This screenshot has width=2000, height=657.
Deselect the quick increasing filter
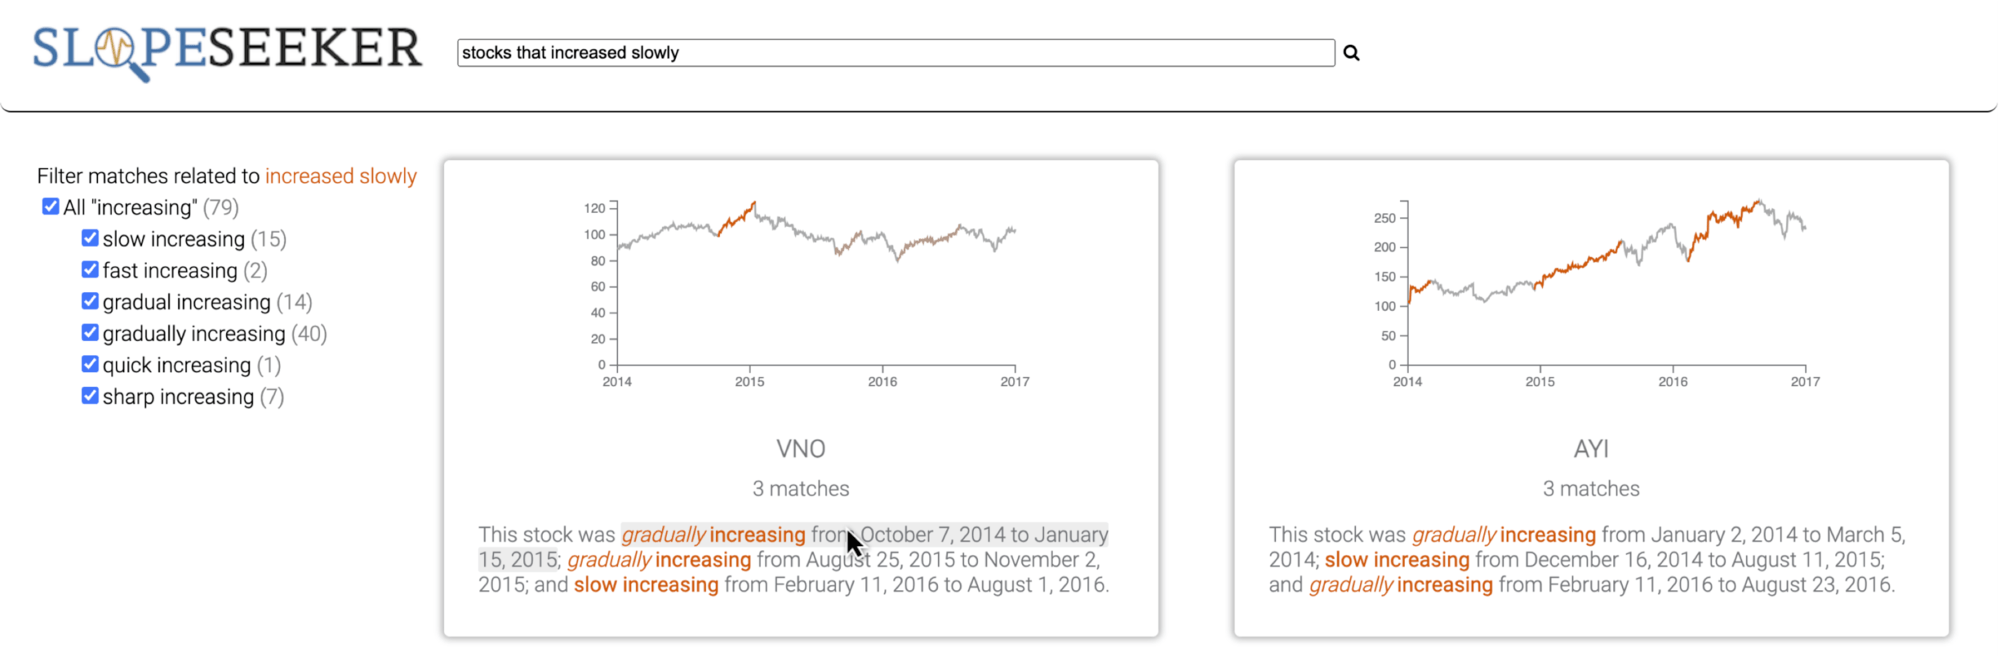pos(90,365)
